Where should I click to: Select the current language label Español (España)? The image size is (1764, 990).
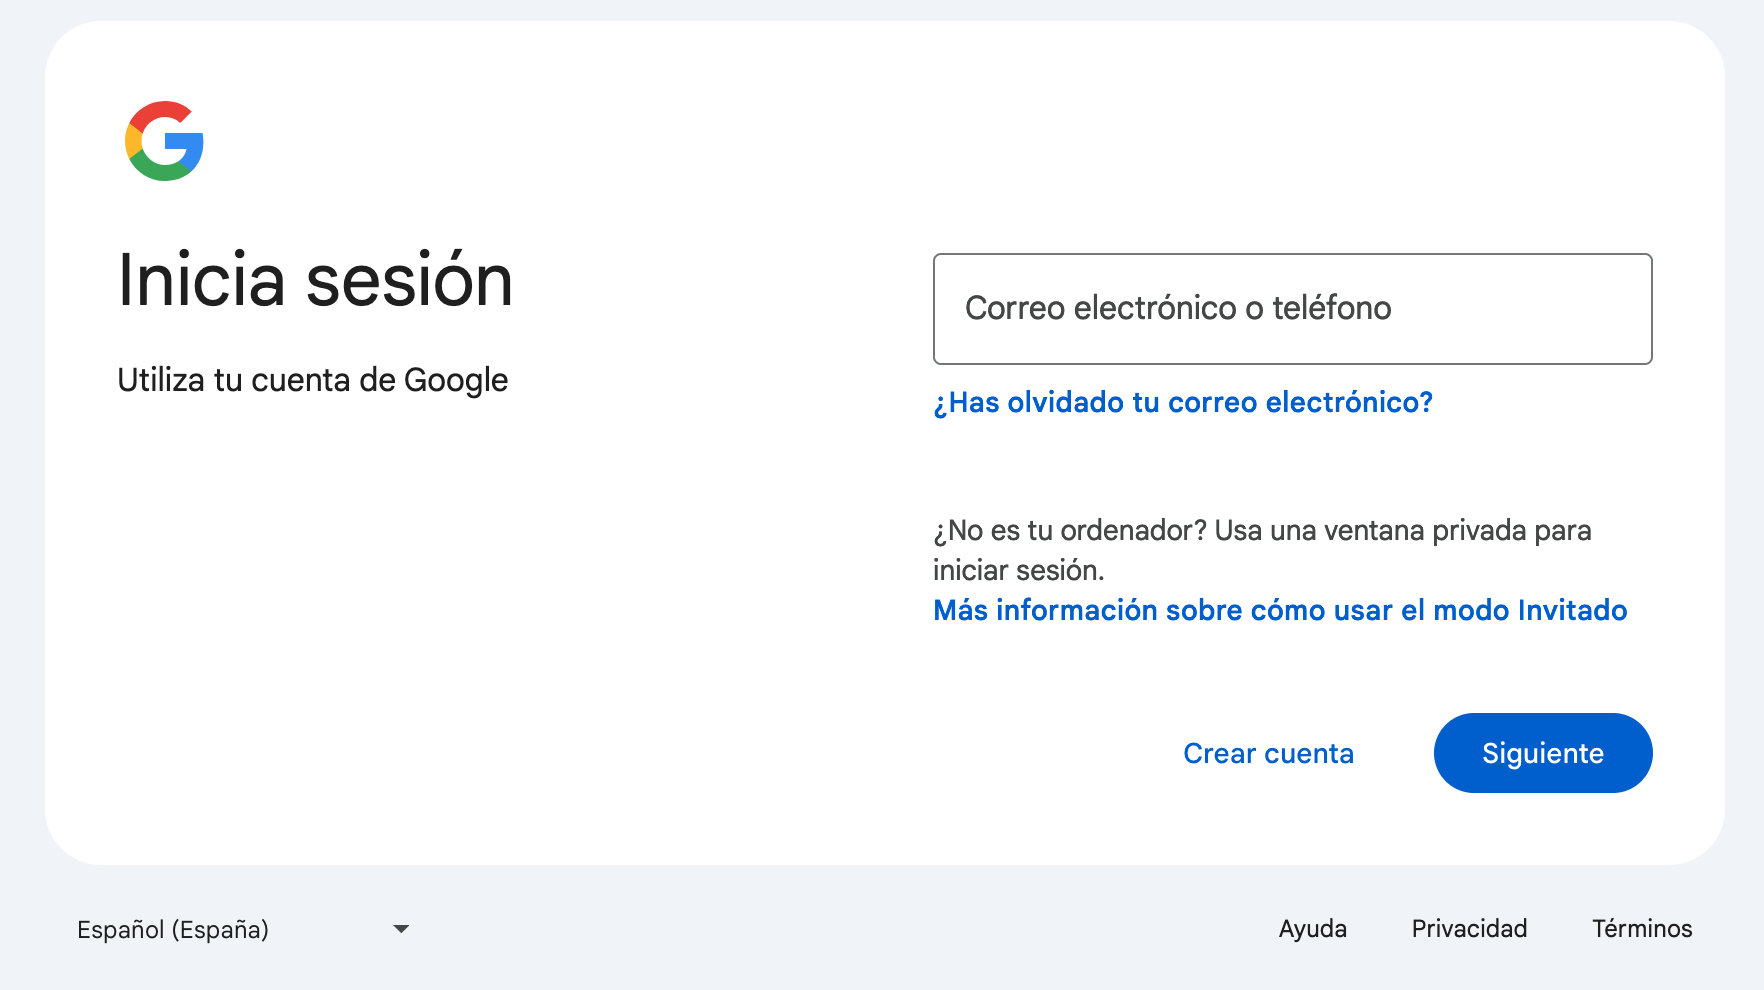click(x=173, y=929)
